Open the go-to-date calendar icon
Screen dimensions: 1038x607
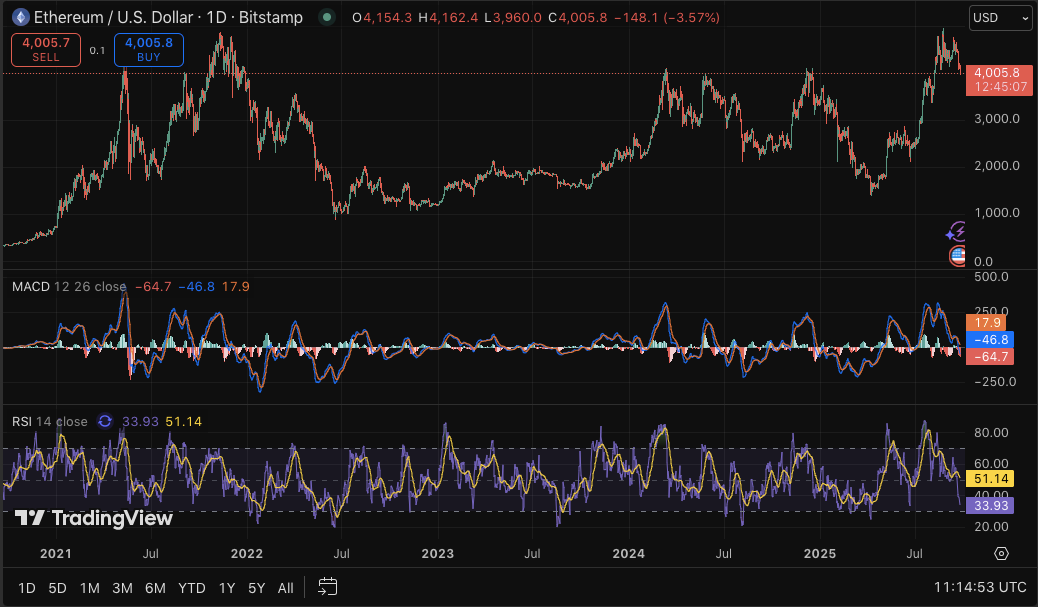point(328,586)
